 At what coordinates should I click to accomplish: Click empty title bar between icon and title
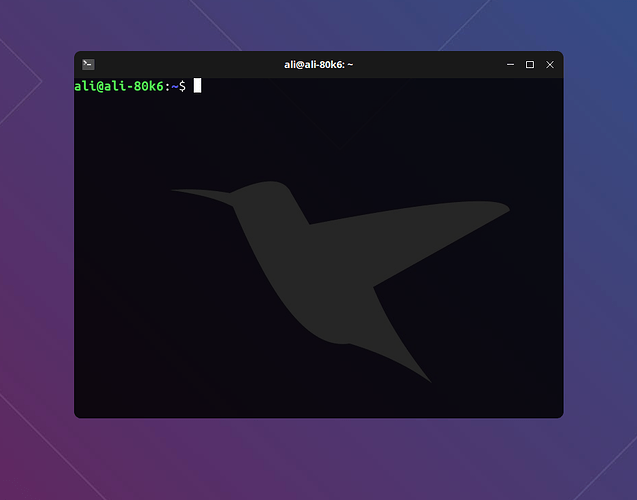(180, 64)
